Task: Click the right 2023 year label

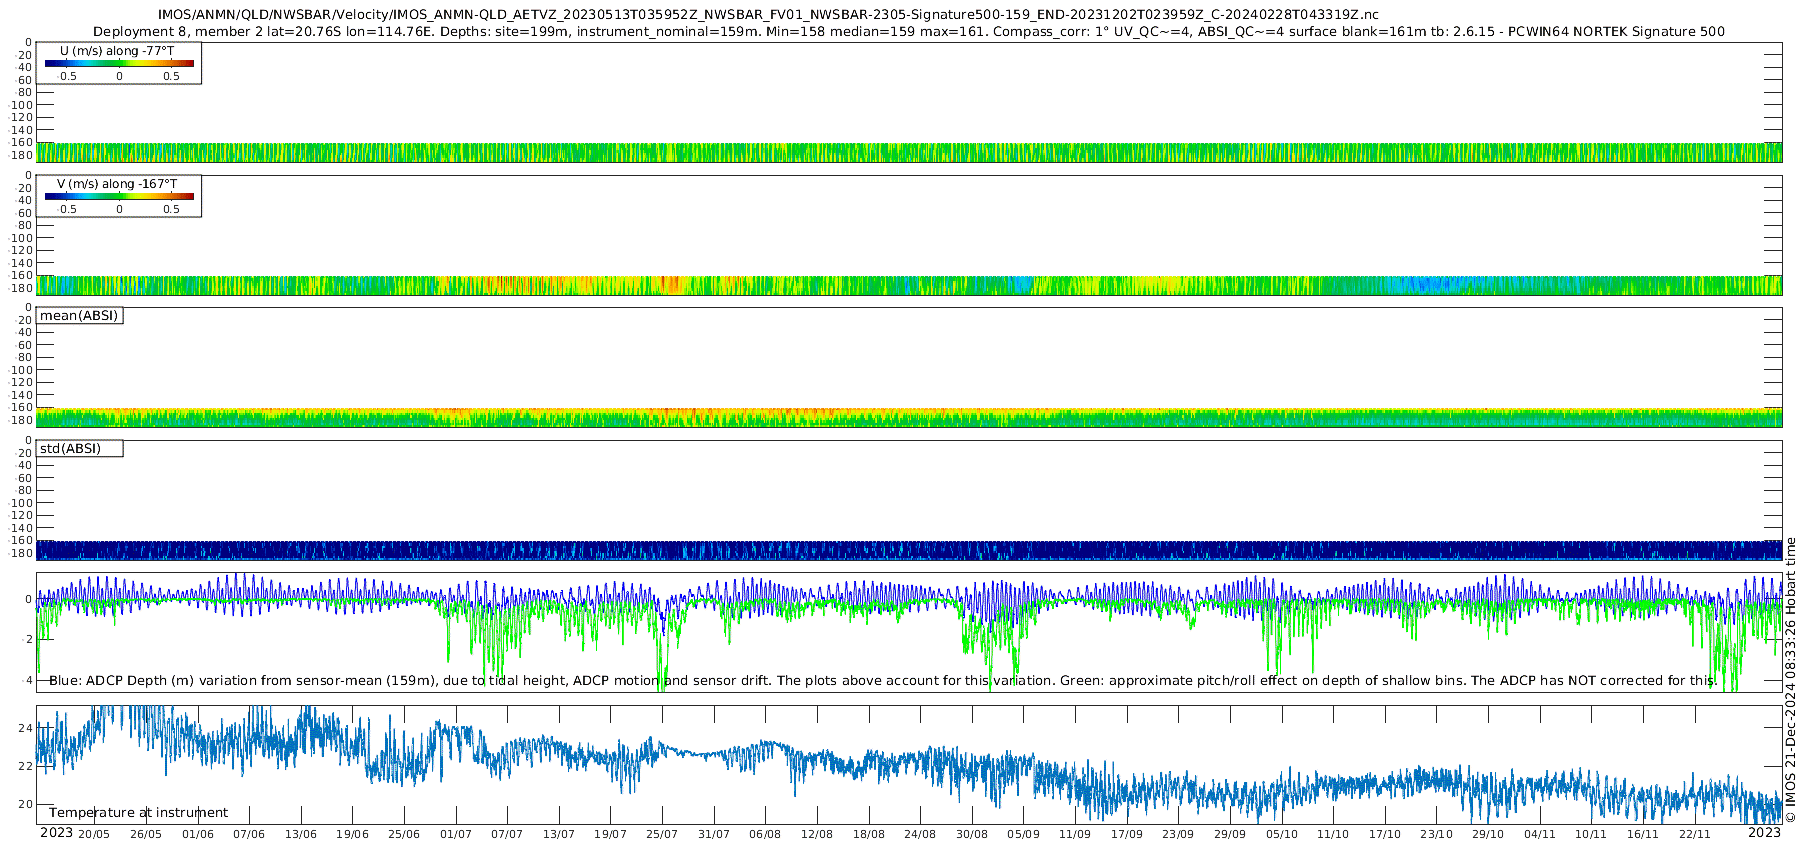Action: (1764, 833)
